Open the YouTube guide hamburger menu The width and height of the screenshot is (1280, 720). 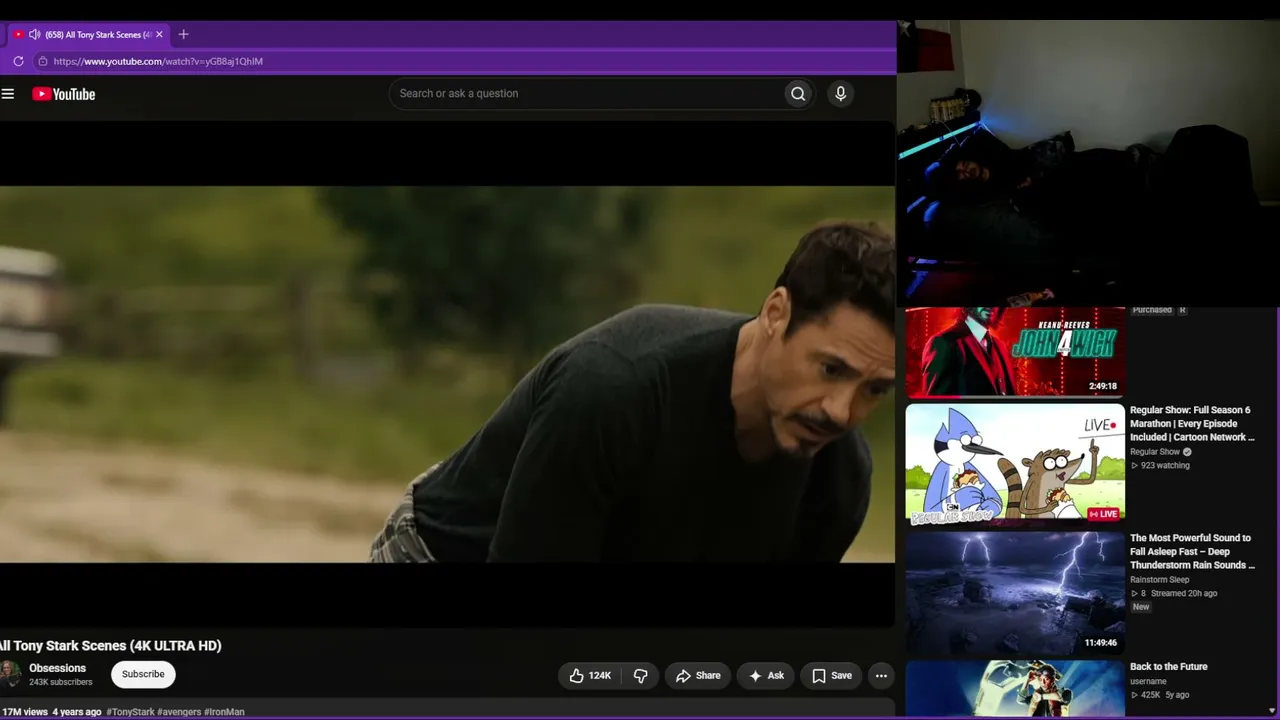(x=8, y=94)
